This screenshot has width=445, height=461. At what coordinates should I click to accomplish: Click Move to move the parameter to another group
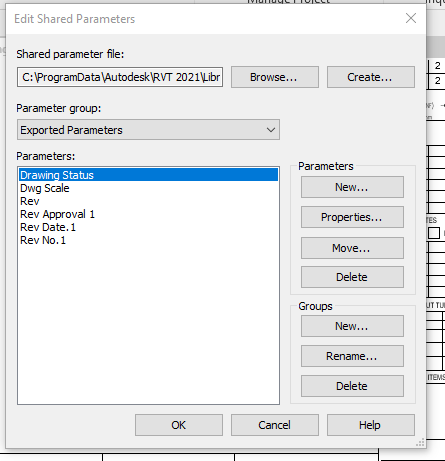coord(352,248)
